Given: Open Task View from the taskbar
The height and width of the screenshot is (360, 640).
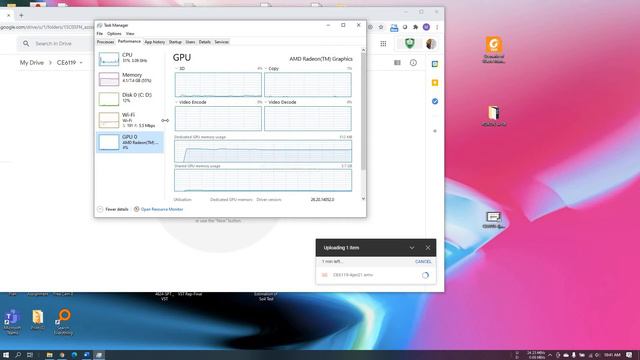Looking at the screenshot, I should 30,355.
